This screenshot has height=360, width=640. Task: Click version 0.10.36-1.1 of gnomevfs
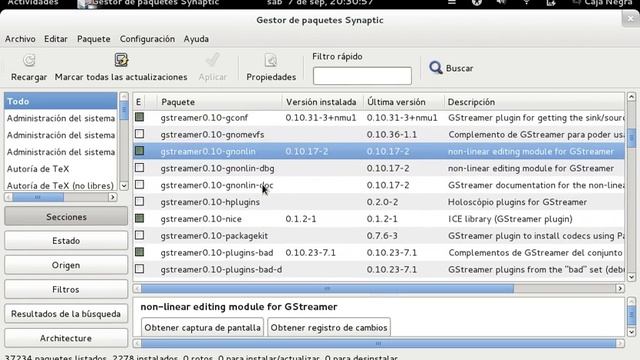(391, 134)
